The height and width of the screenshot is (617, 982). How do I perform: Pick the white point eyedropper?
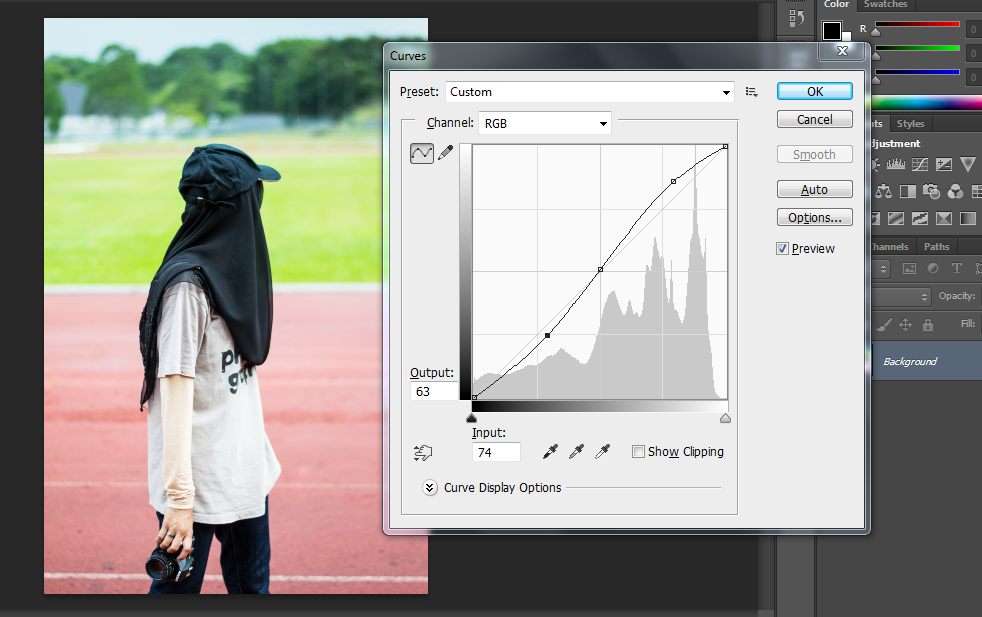click(x=602, y=452)
